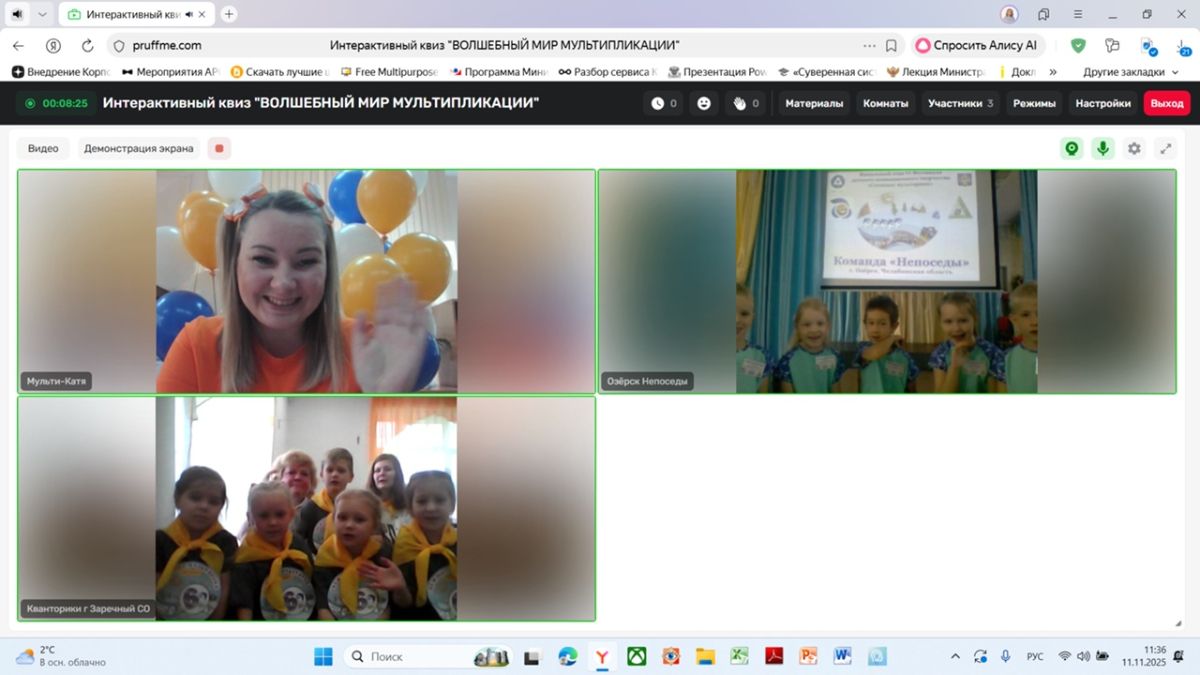The height and width of the screenshot is (675, 1200).
Task: Stop recording with the red square button
Action: [219, 148]
